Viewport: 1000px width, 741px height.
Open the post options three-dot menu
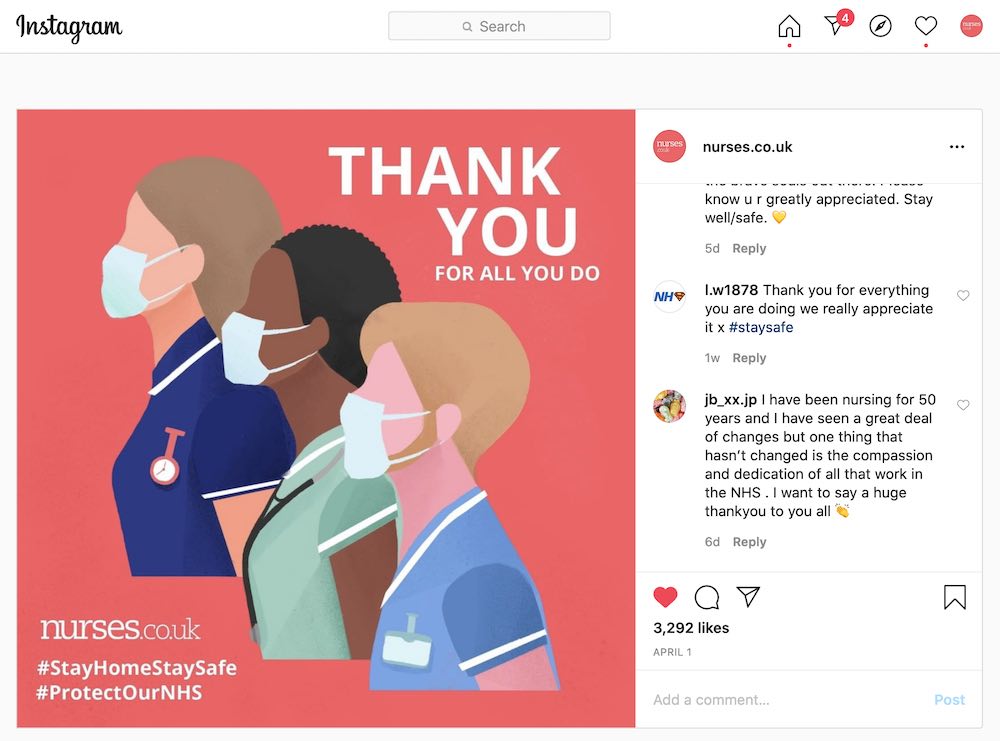[x=957, y=147]
